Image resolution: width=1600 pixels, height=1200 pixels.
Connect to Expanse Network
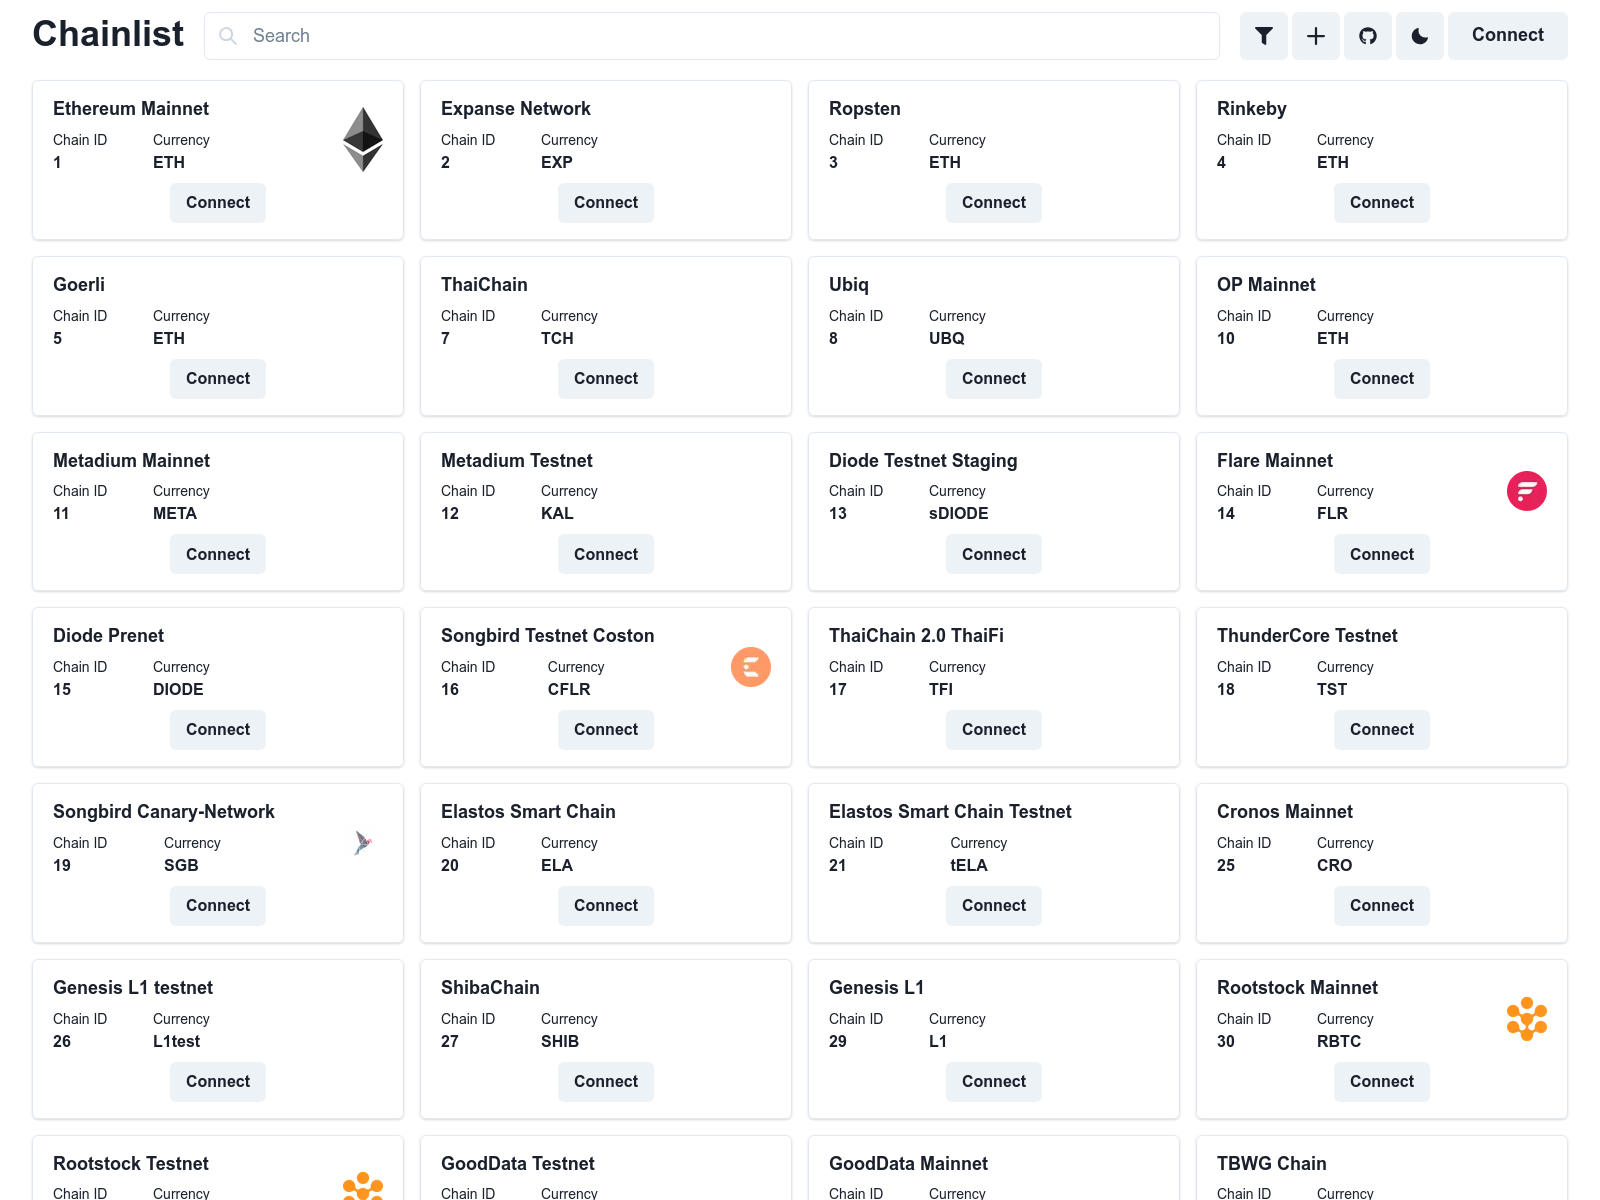point(606,203)
